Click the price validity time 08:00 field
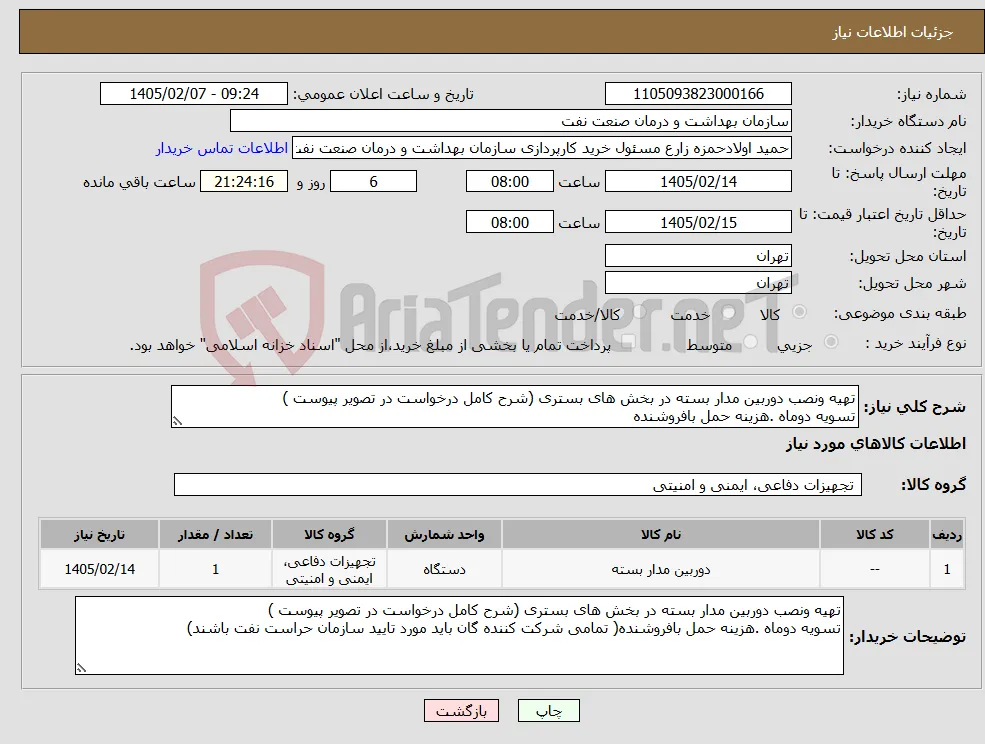The height and width of the screenshot is (744, 985). 509,222
